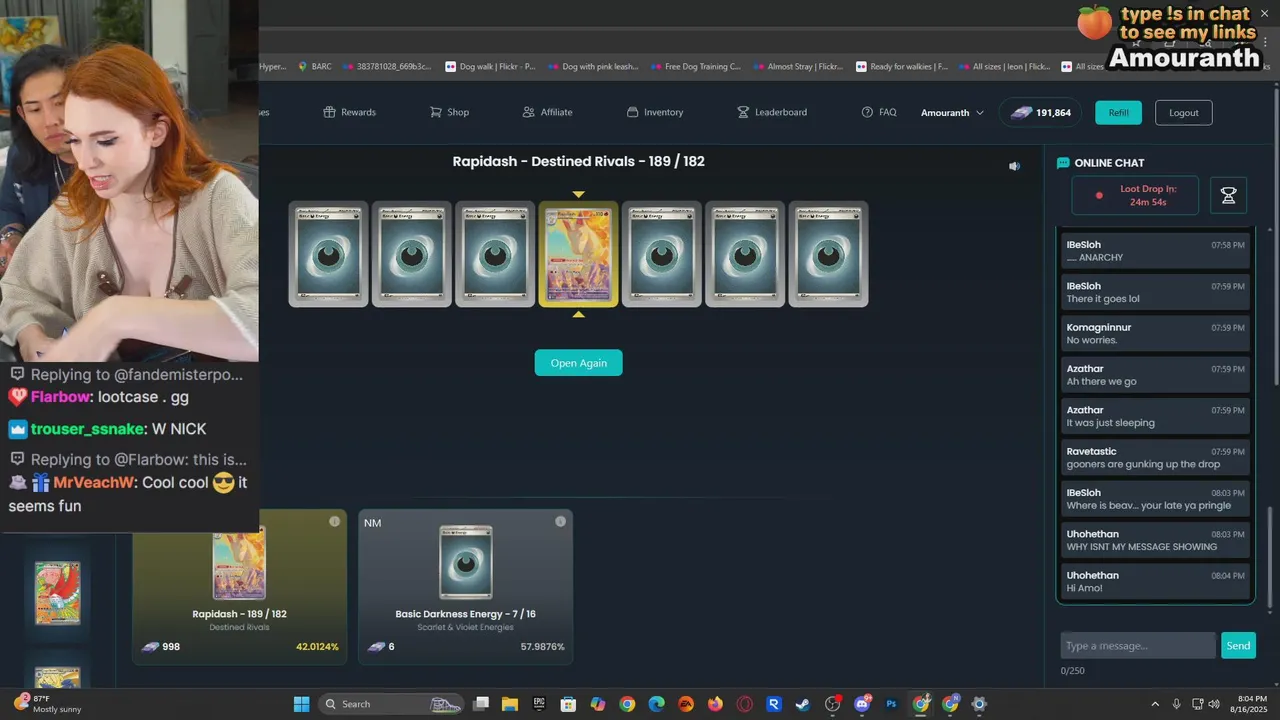
Task: Open the Ready for walkies bookmark
Action: pyautogui.click(x=901, y=67)
